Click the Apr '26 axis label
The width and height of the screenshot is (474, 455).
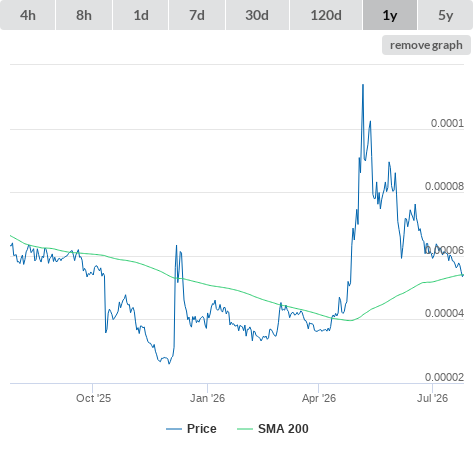pyautogui.click(x=319, y=398)
